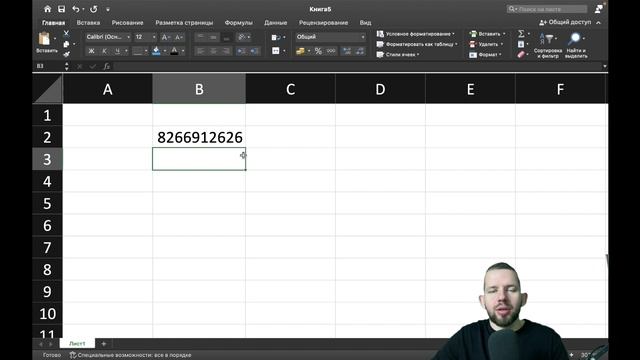Switch to the Данные tab

276,23
